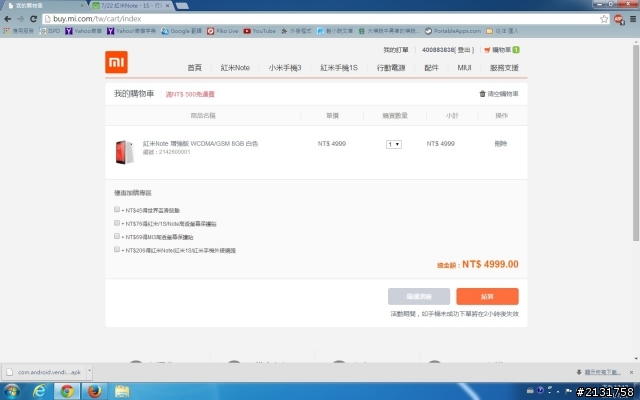Open the ISPD bookmark

pyautogui.click(x=50, y=31)
